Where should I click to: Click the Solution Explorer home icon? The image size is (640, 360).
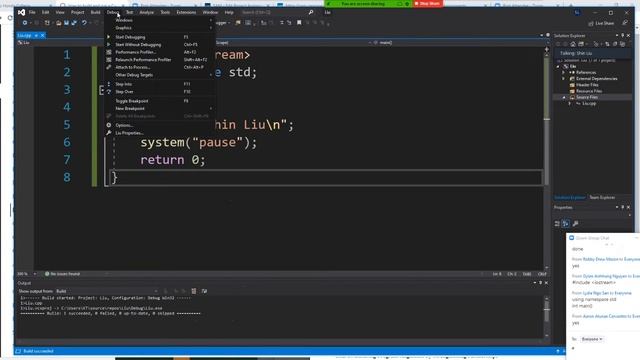(x=573, y=44)
